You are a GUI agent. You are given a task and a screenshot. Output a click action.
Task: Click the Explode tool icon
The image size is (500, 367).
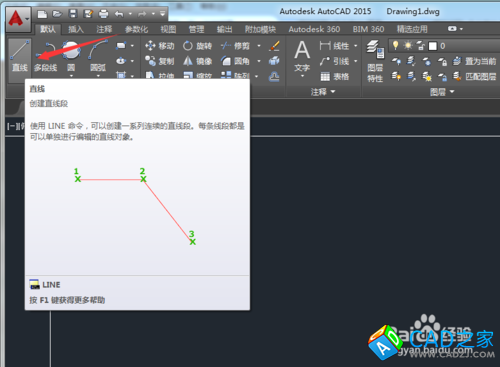click(274, 61)
